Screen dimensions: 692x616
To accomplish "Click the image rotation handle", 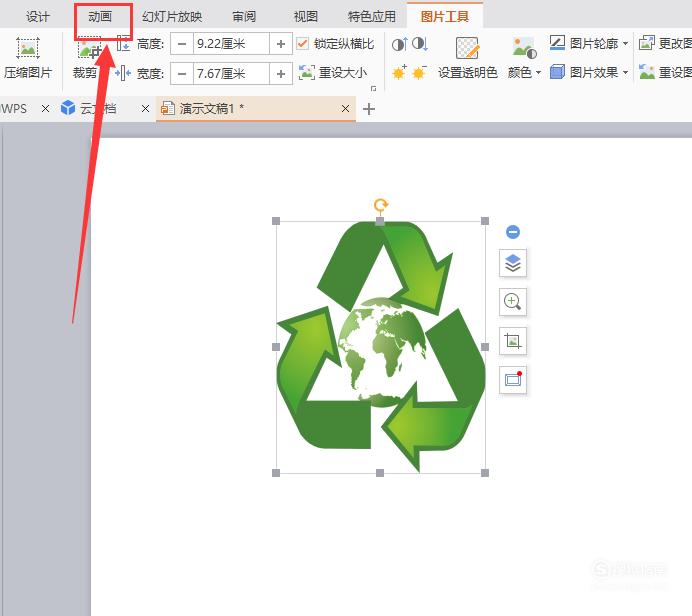I will [x=380, y=205].
